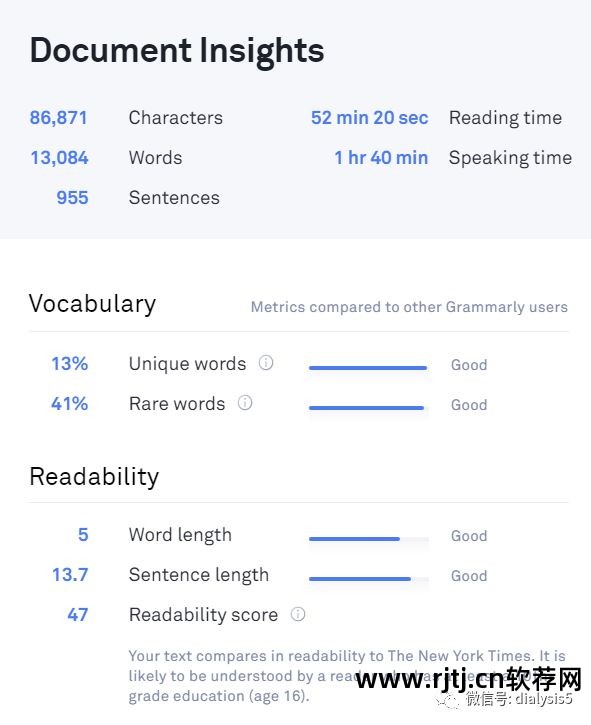The width and height of the screenshot is (591, 725).
Task: Click the Unique words progress bar
Action: tap(368, 368)
